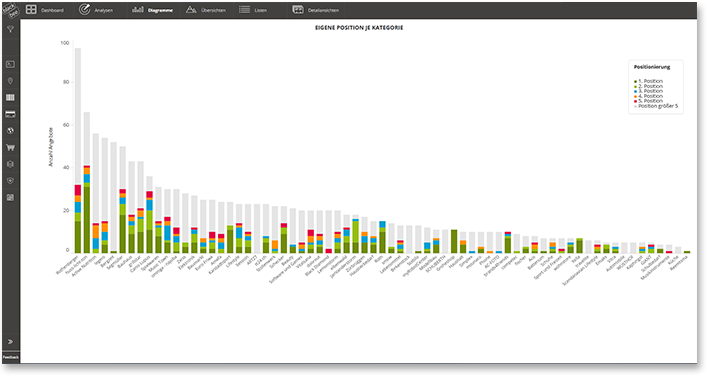This screenshot has width=707, height=376.
Task: Click the gray bar above Active Nutrition
Action: [x=96, y=178]
